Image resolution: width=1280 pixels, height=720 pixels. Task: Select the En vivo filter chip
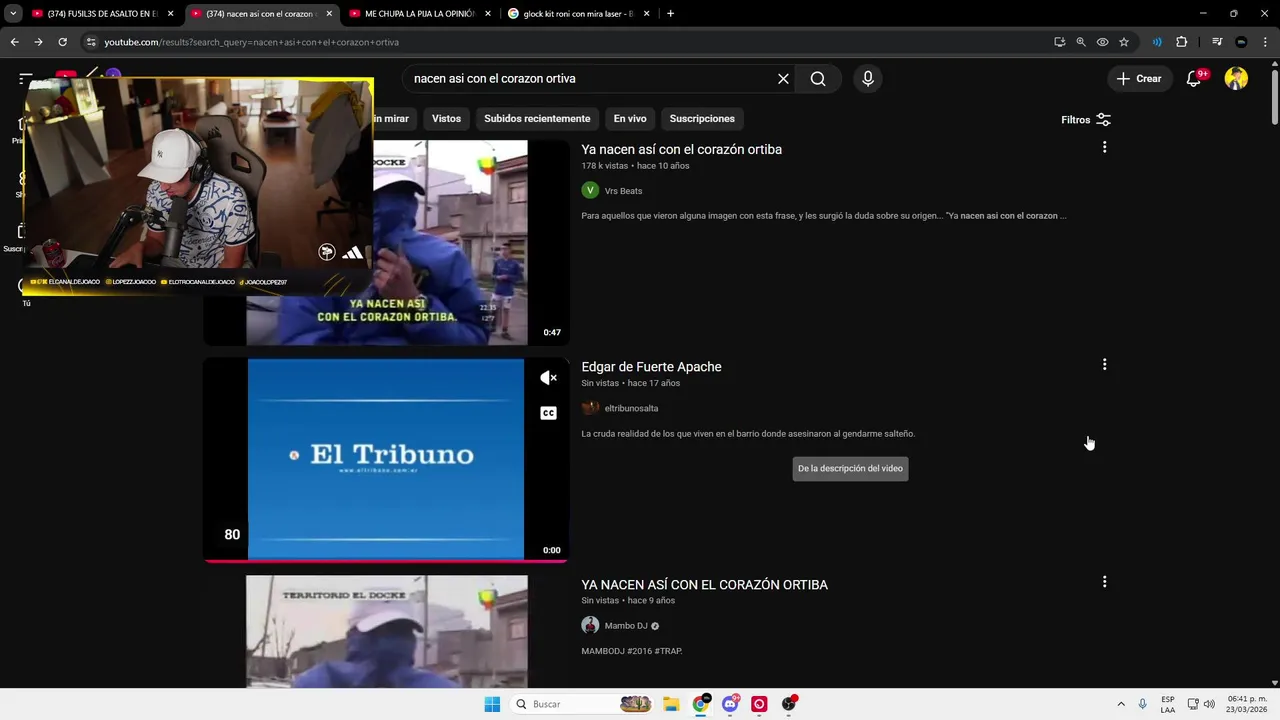[630, 119]
